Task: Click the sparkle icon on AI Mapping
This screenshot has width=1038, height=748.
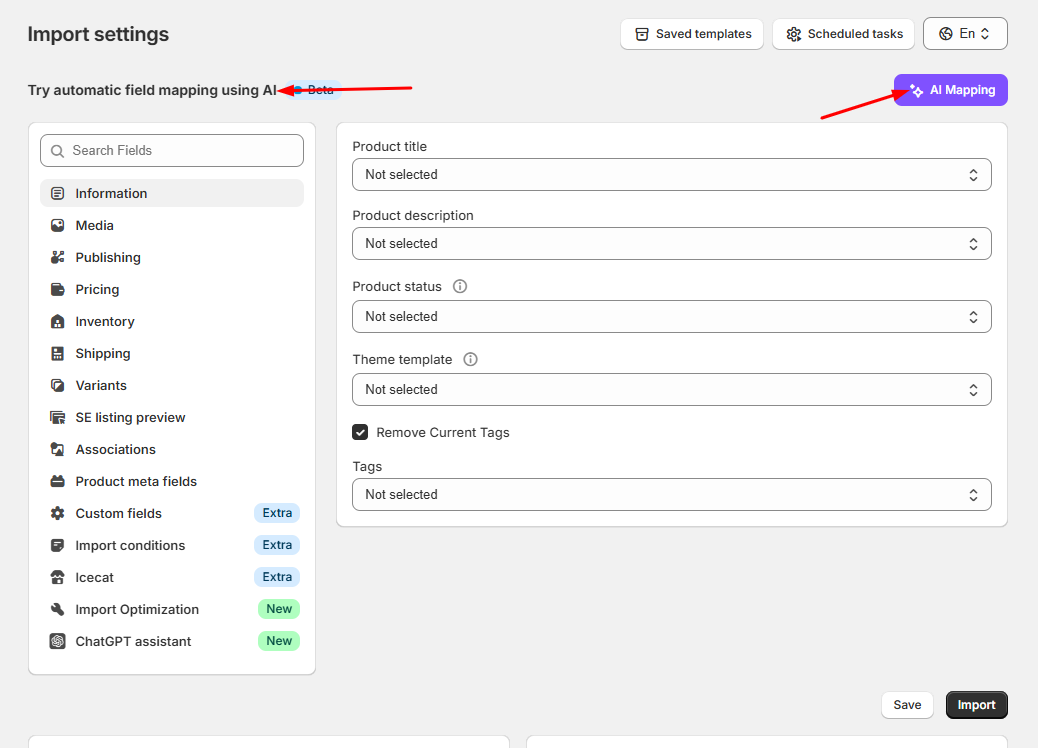Action: point(916,90)
